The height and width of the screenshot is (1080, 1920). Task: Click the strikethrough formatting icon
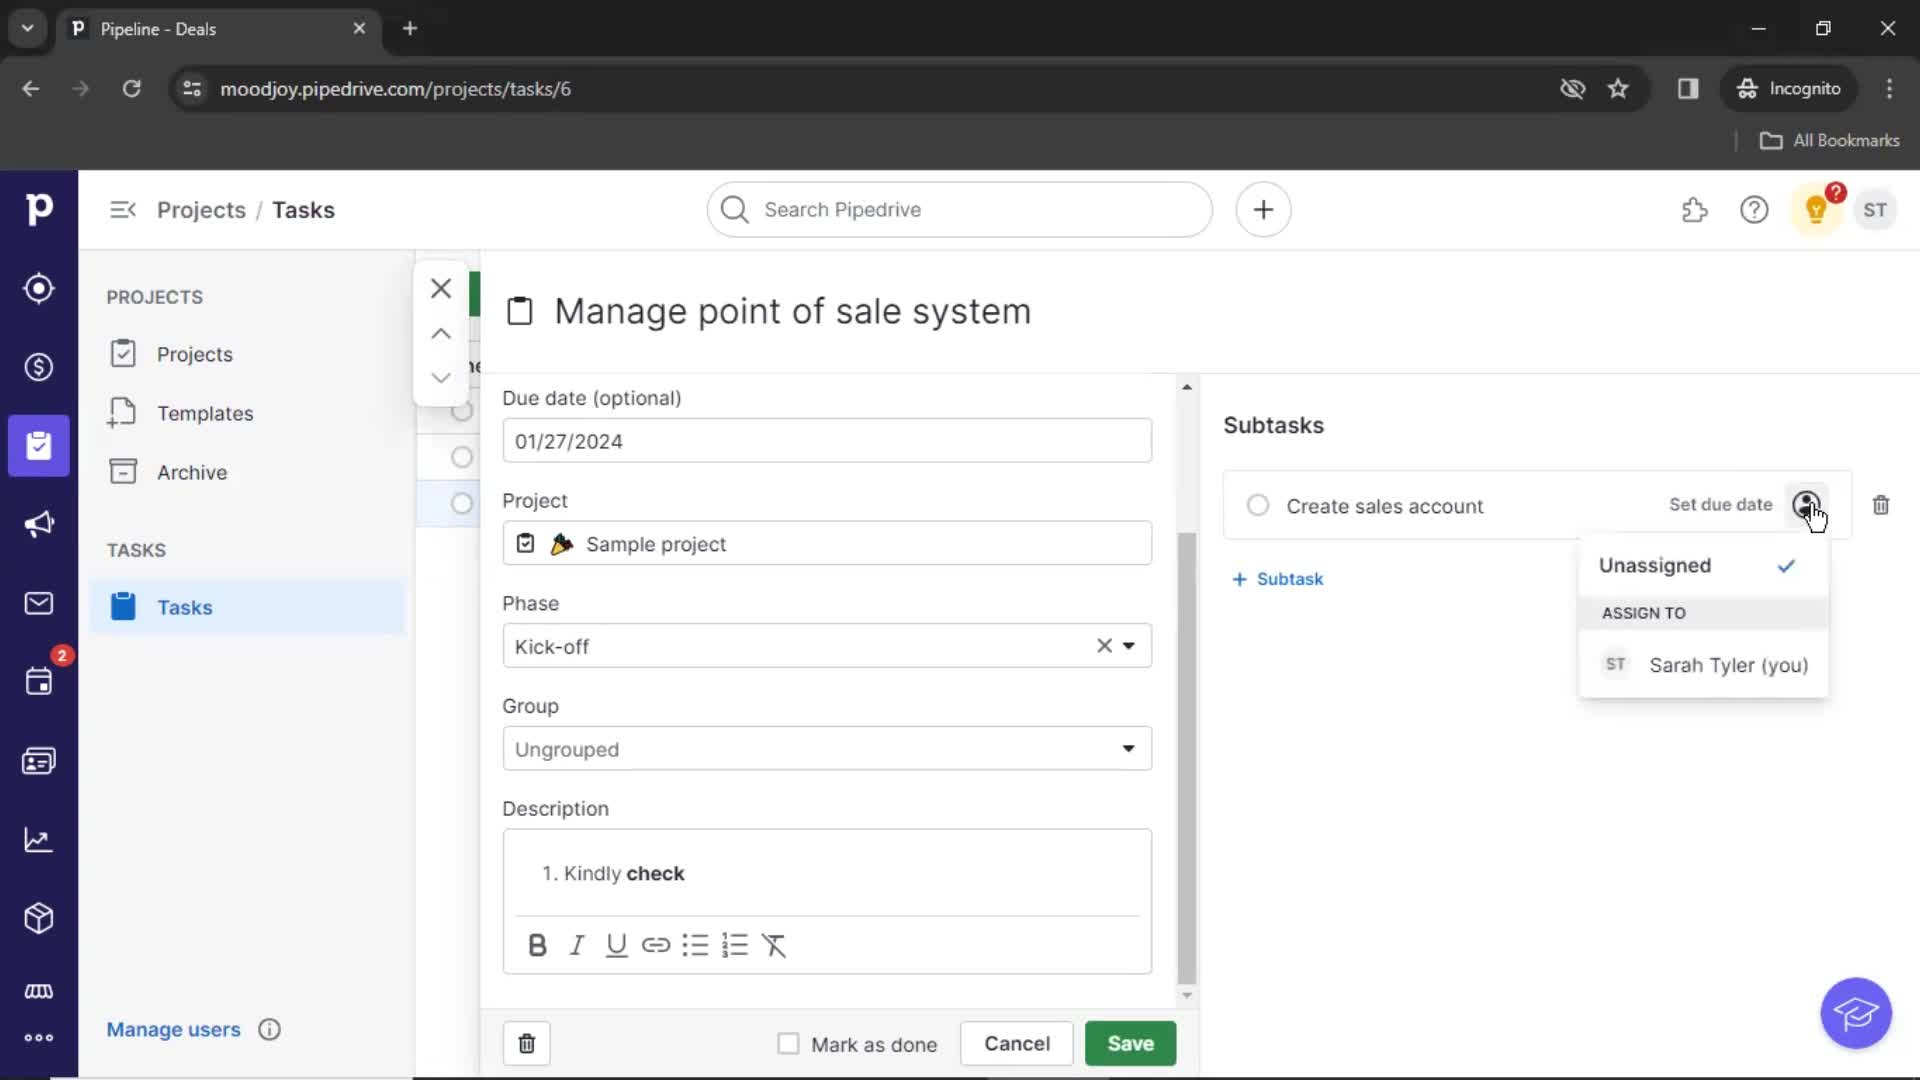pos(774,944)
